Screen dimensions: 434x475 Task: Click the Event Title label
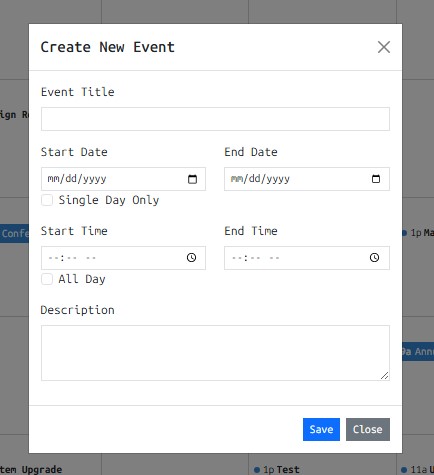click(x=78, y=92)
